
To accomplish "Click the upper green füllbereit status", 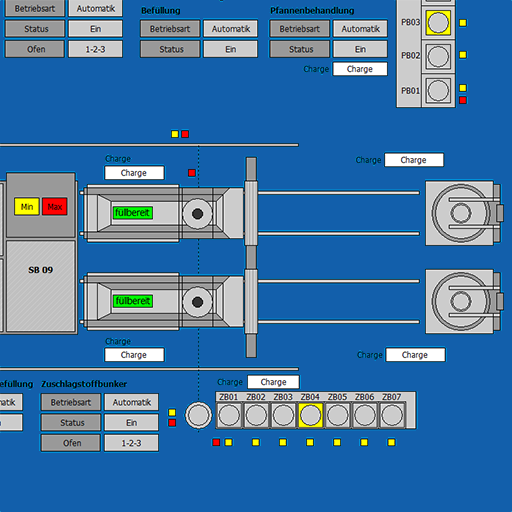I will [x=133, y=213].
